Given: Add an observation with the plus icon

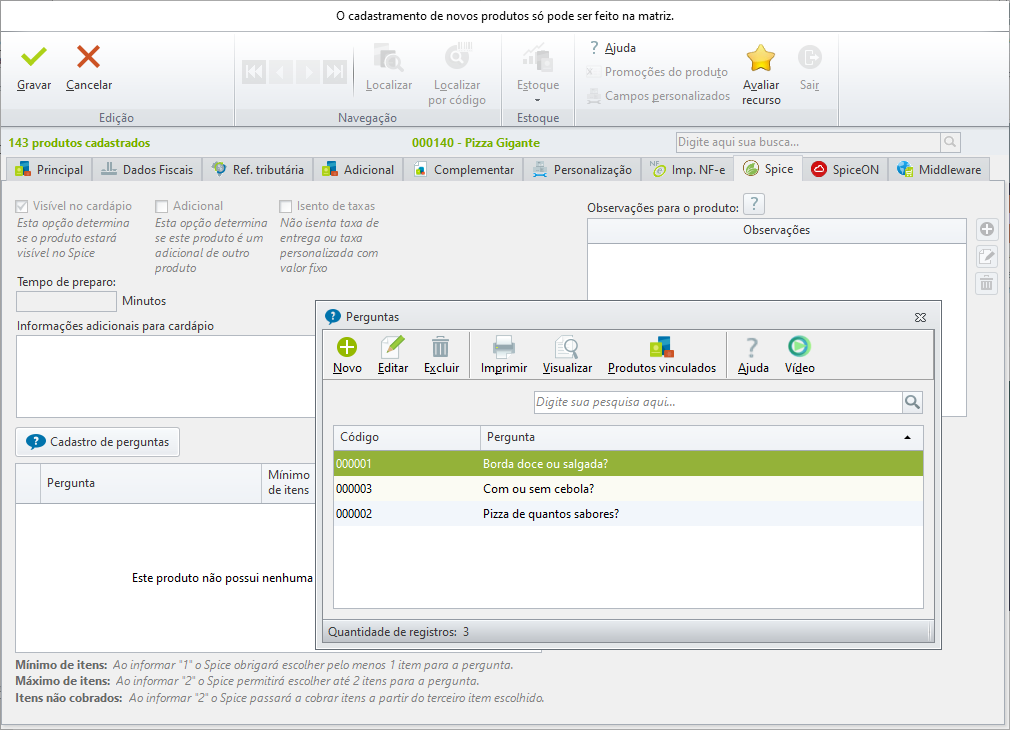Looking at the screenshot, I should 986,229.
